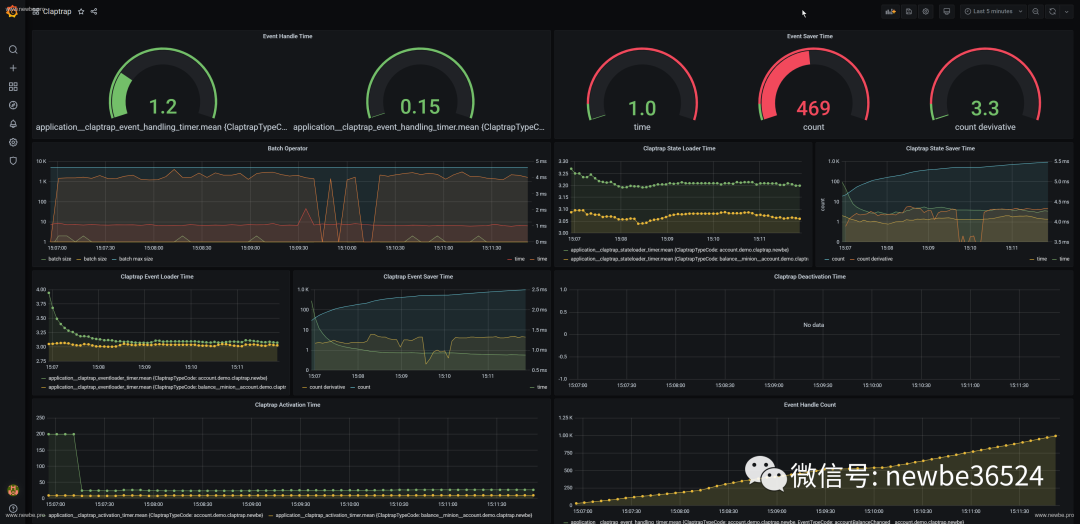The image size is (1080, 524).
Task: Open Explore compass icon in sidebar
Action: (13, 105)
